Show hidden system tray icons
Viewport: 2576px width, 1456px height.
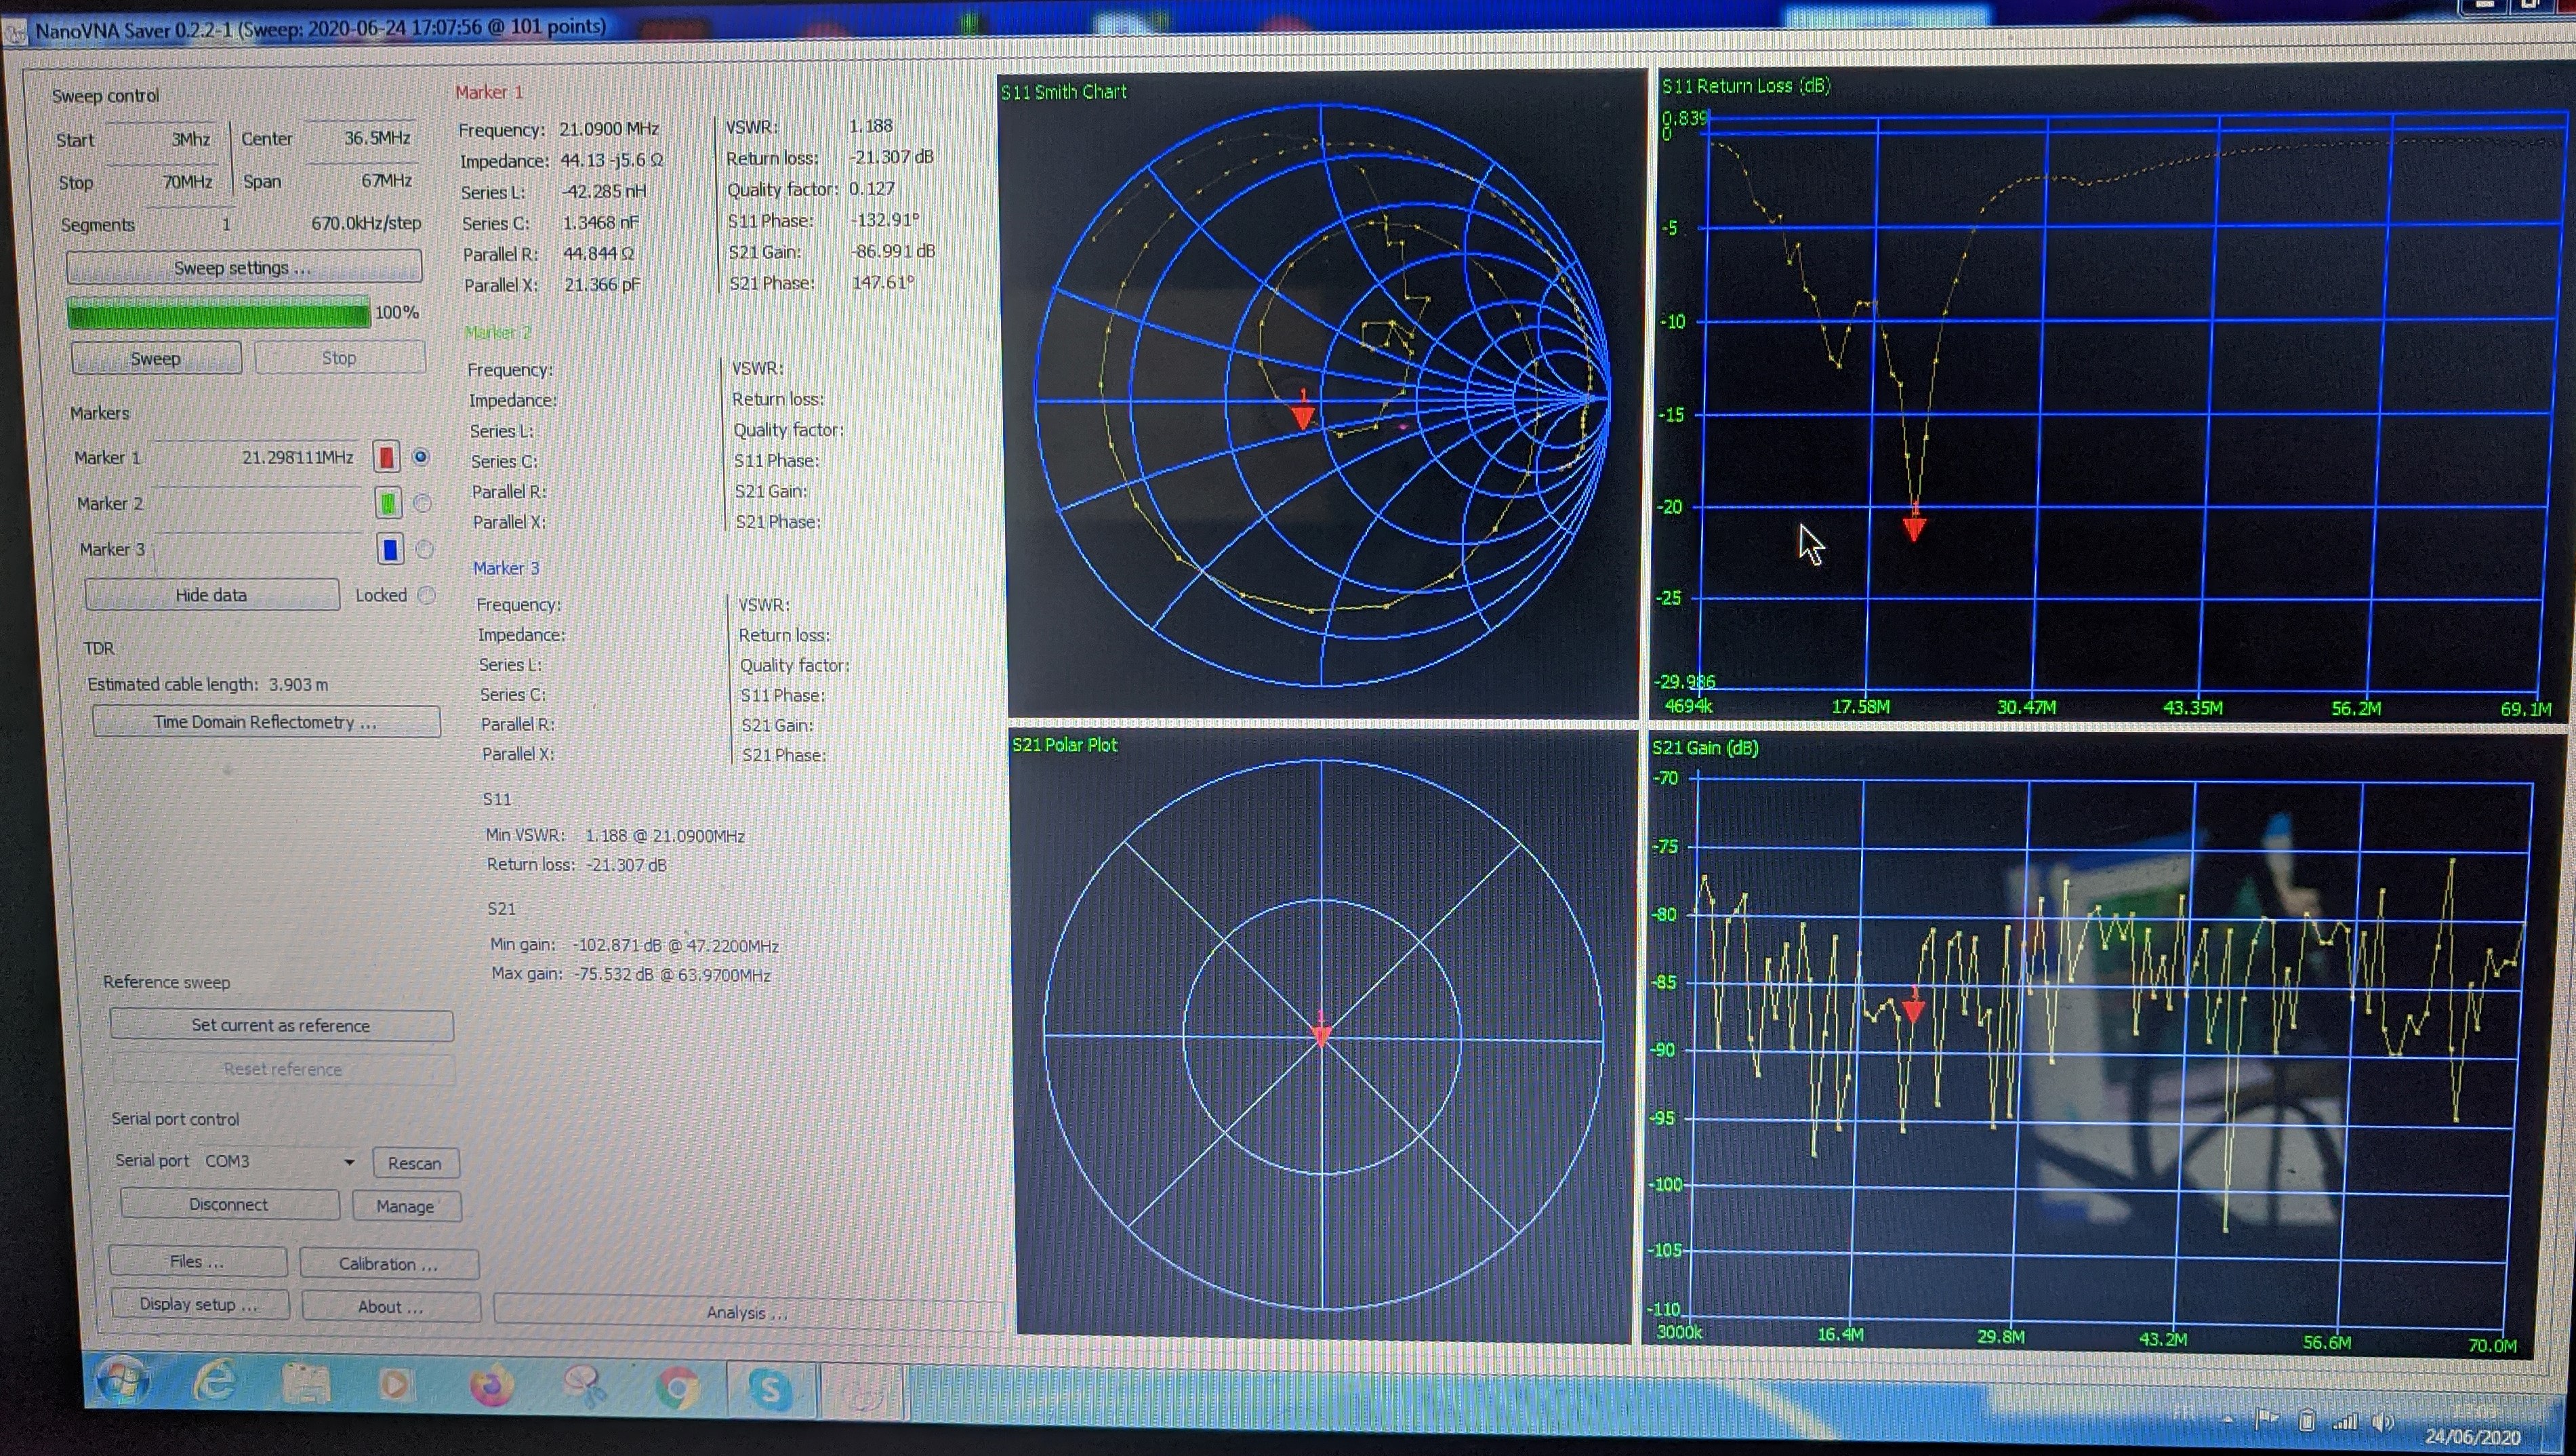[x=2227, y=1418]
